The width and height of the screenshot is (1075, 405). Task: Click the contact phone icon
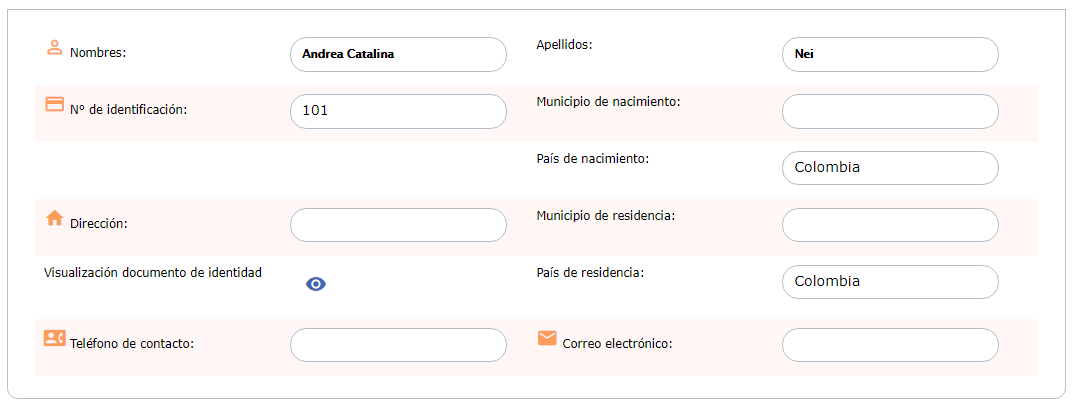click(54, 338)
